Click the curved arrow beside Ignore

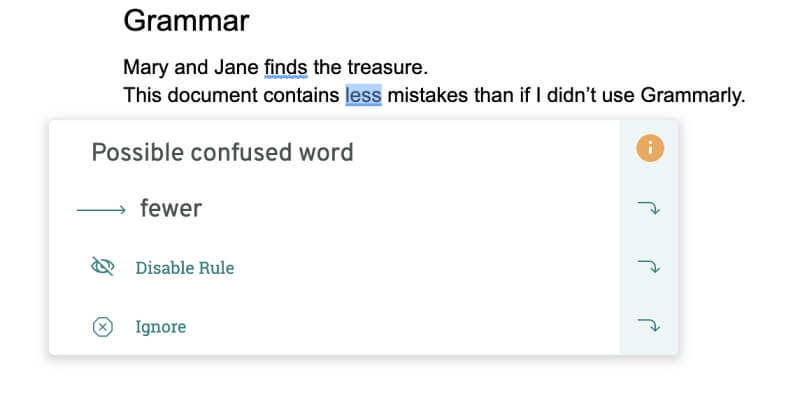[649, 325]
